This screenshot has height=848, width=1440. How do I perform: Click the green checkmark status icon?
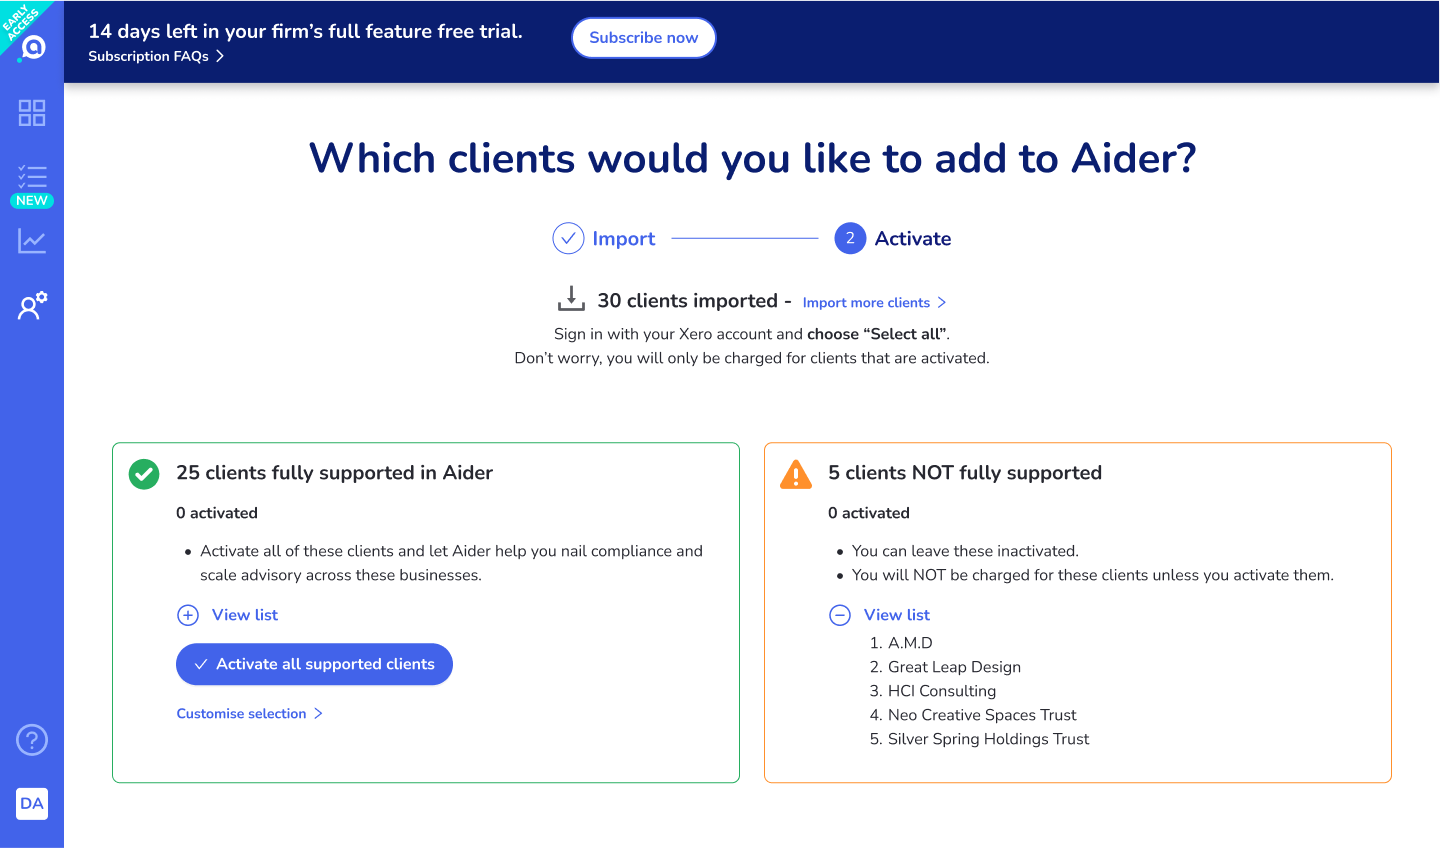(144, 474)
